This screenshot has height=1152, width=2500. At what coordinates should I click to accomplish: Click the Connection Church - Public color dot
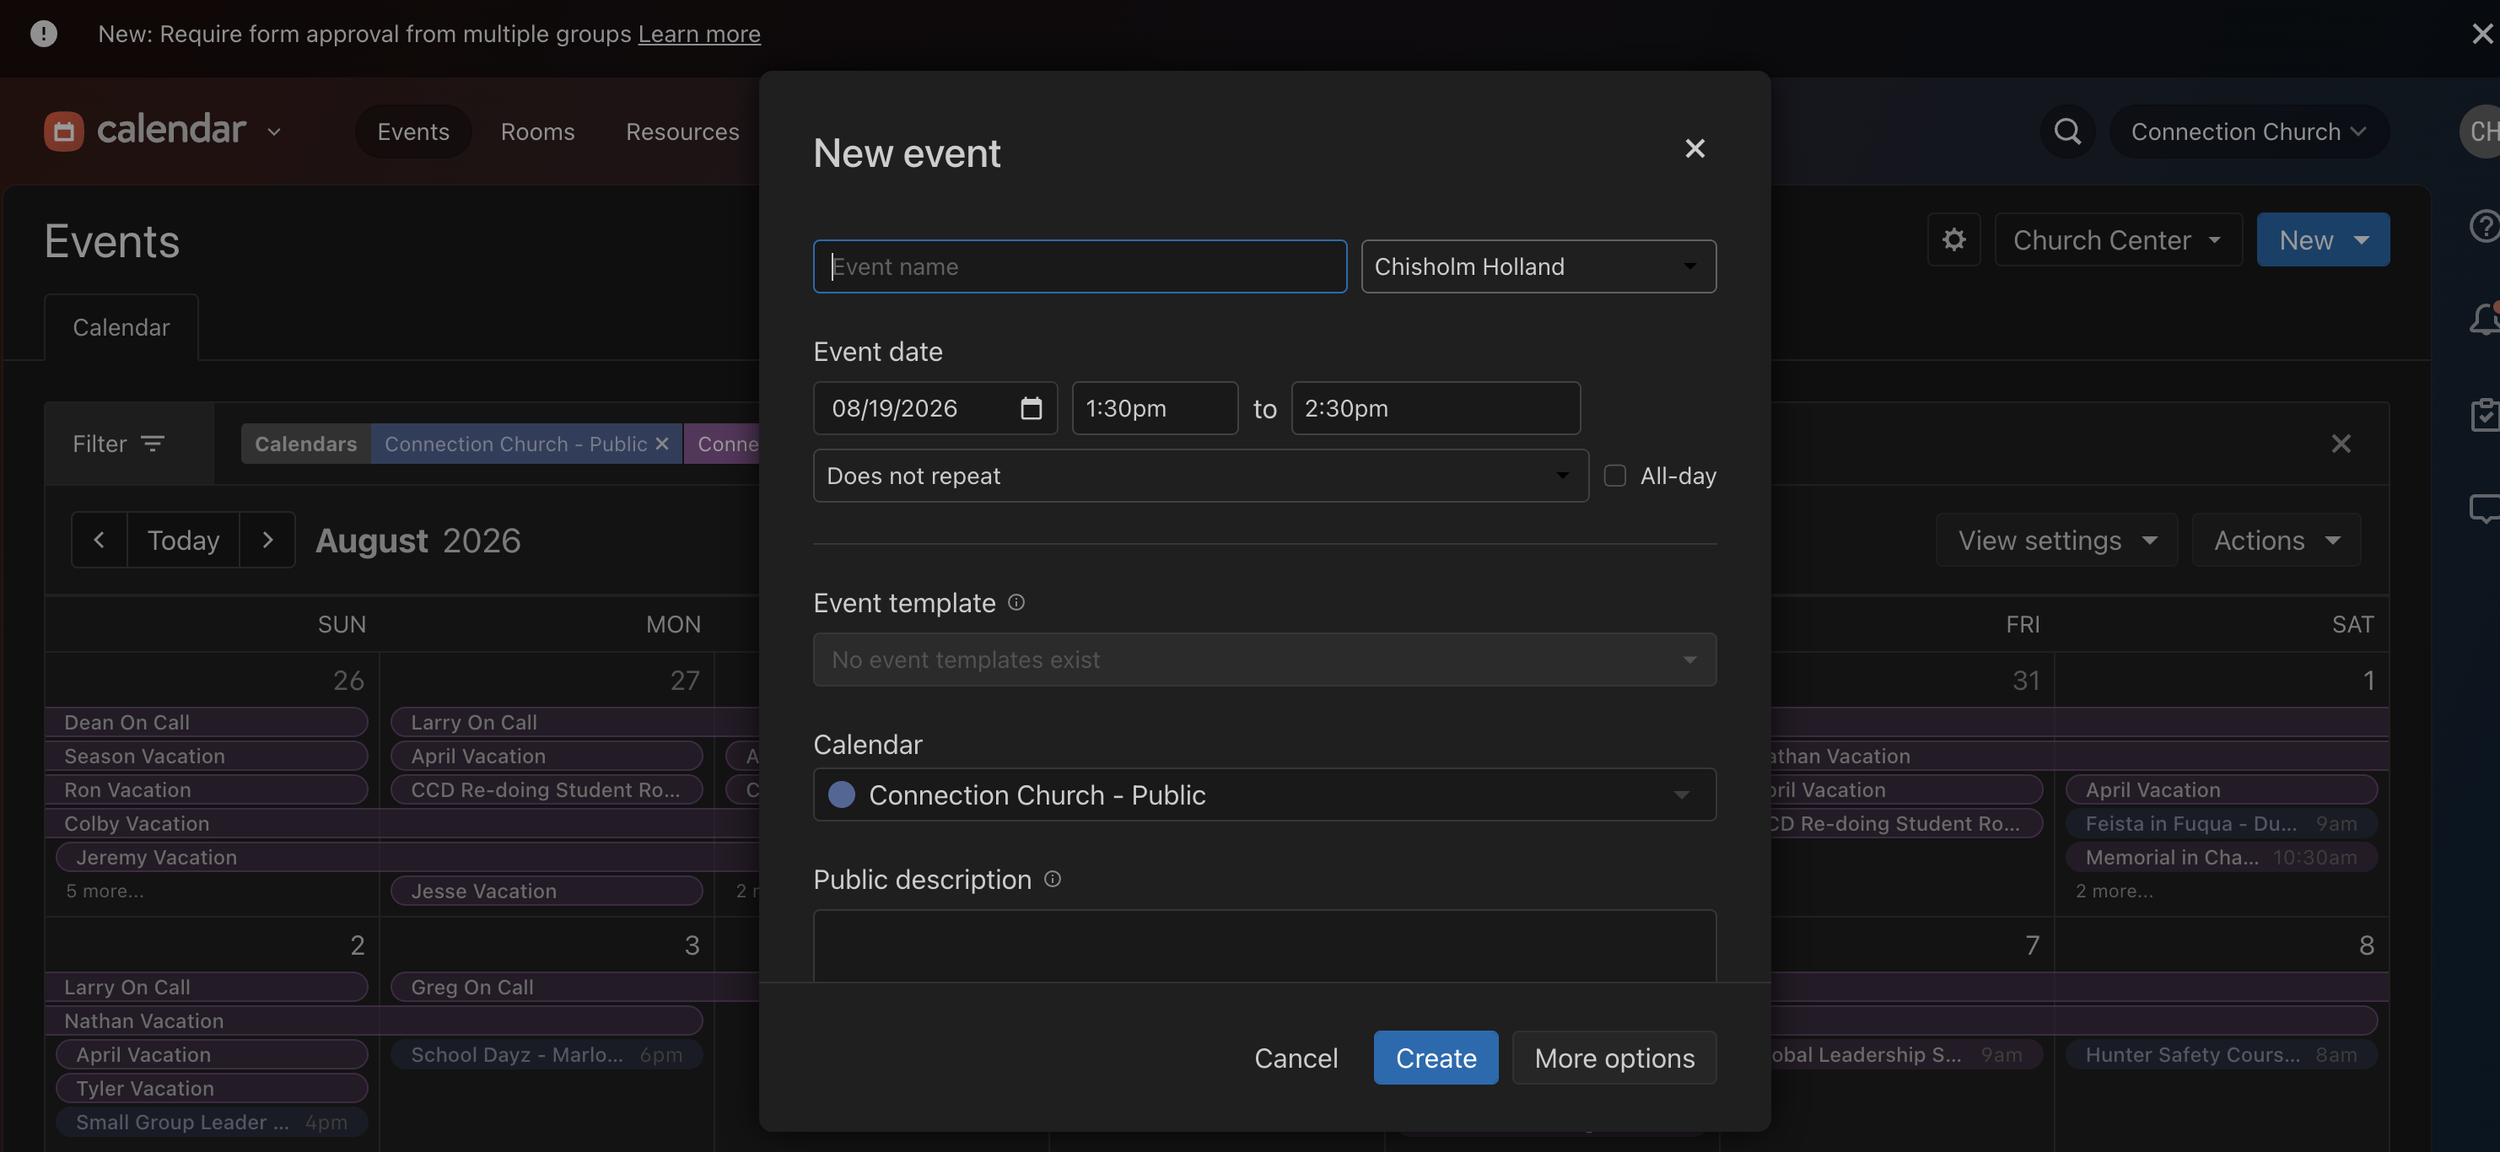click(842, 795)
